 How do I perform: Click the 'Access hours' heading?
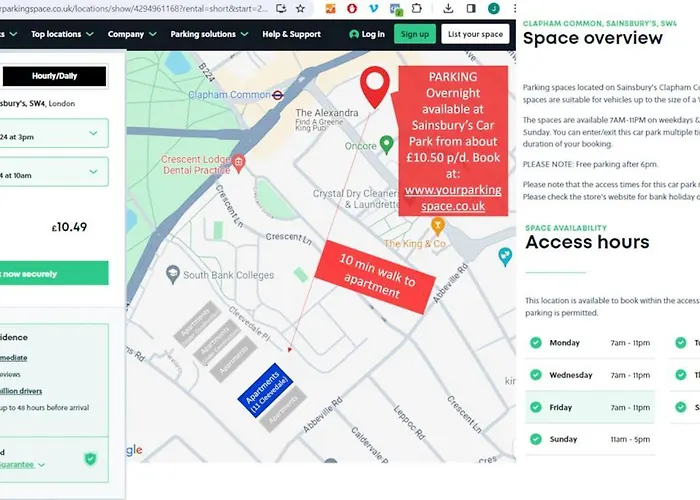click(x=588, y=242)
